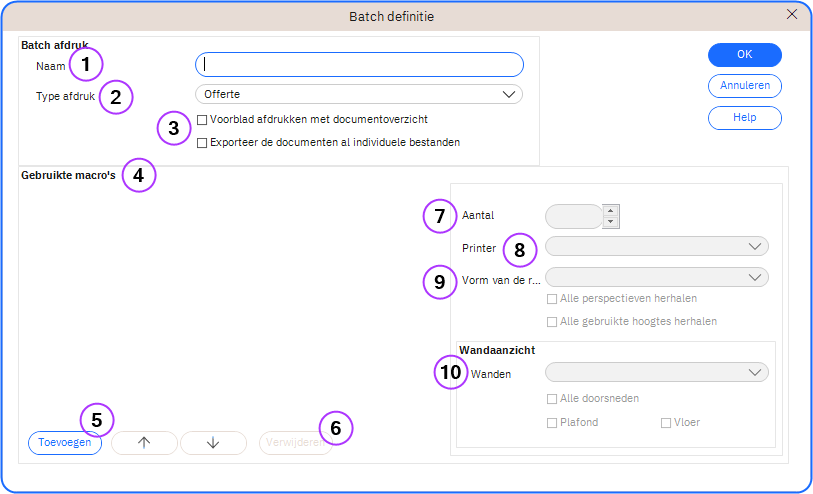
Task: Toggle Exporteer de documenten al individuele bestanden
Action: pos(202,143)
